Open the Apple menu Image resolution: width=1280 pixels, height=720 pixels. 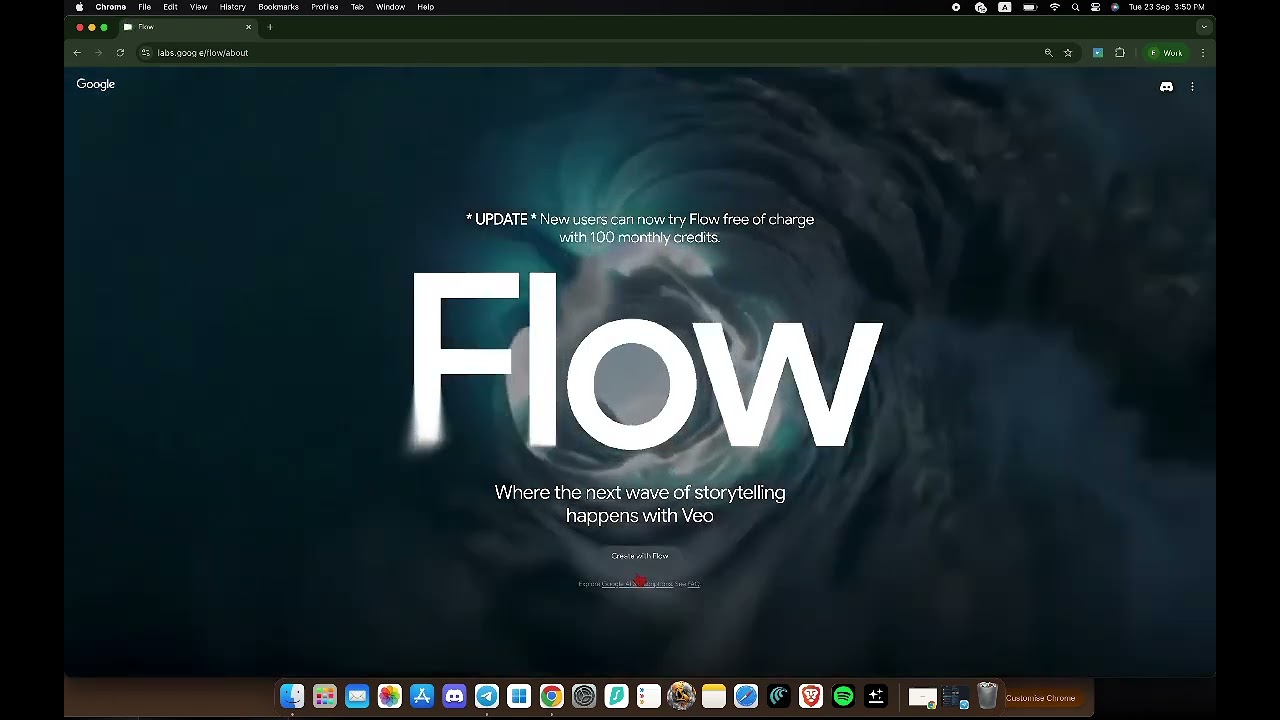coord(79,7)
